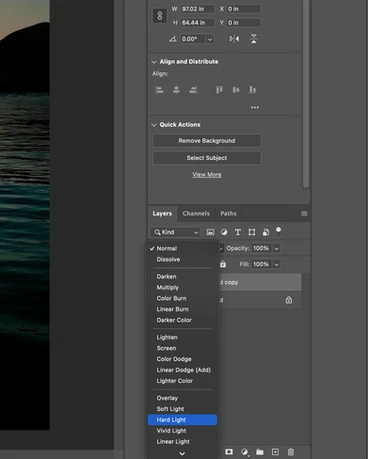Filter layers by type layers icon
This screenshot has width=368, height=459.
click(238, 232)
